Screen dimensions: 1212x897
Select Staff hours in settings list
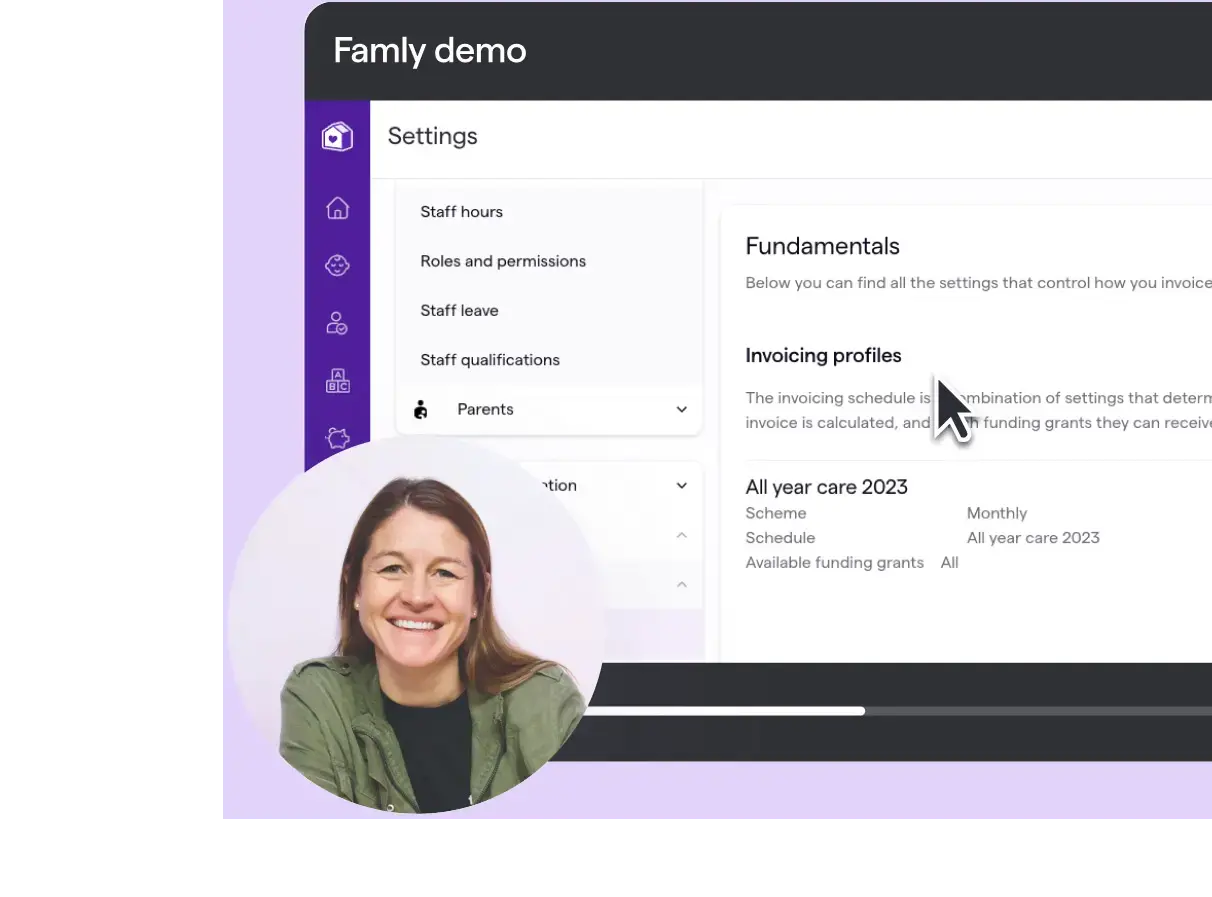coord(461,212)
